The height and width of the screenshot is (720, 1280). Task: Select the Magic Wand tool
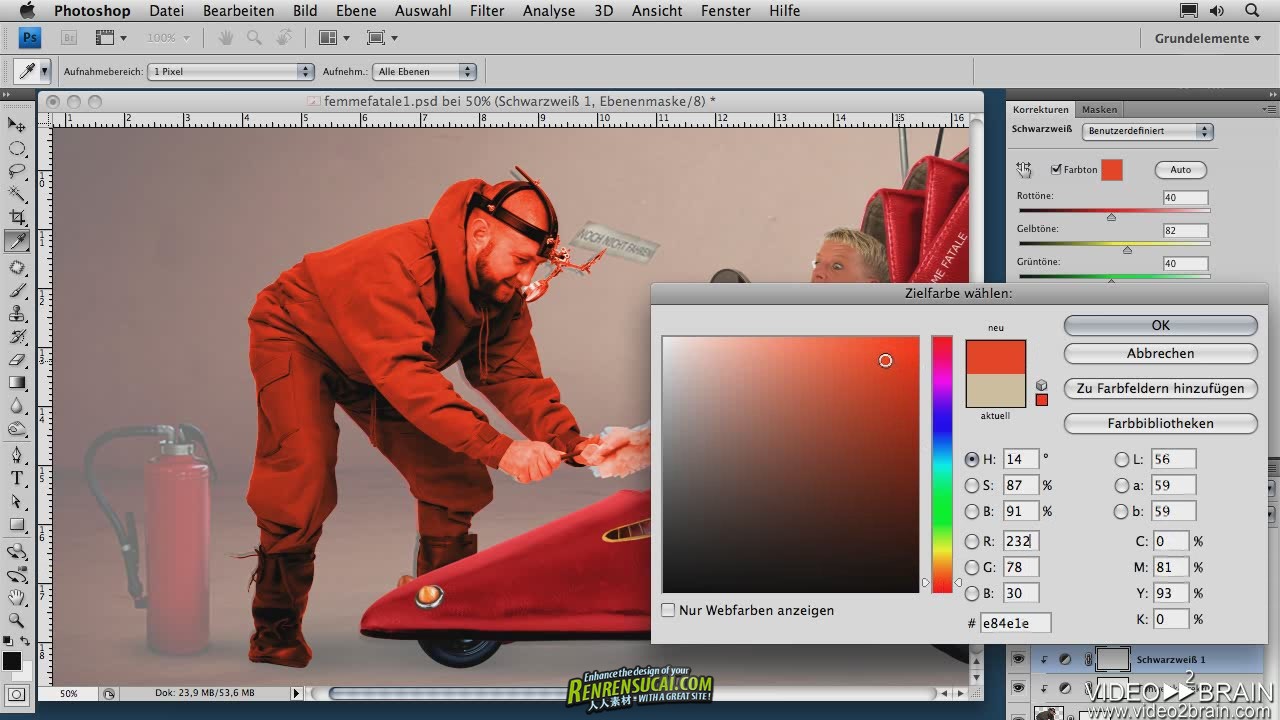coord(17,194)
